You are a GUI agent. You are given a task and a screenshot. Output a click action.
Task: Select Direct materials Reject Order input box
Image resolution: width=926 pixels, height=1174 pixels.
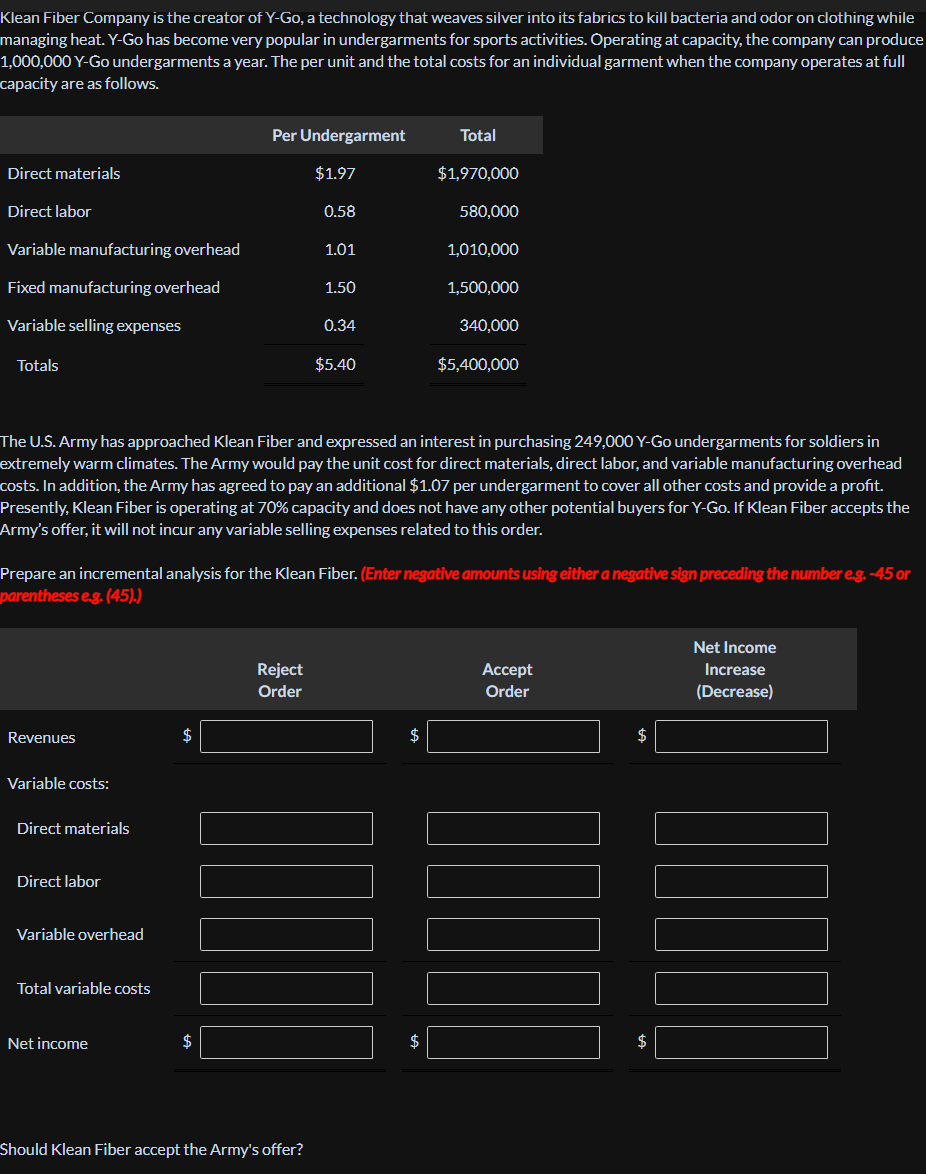tap(286, 828)
